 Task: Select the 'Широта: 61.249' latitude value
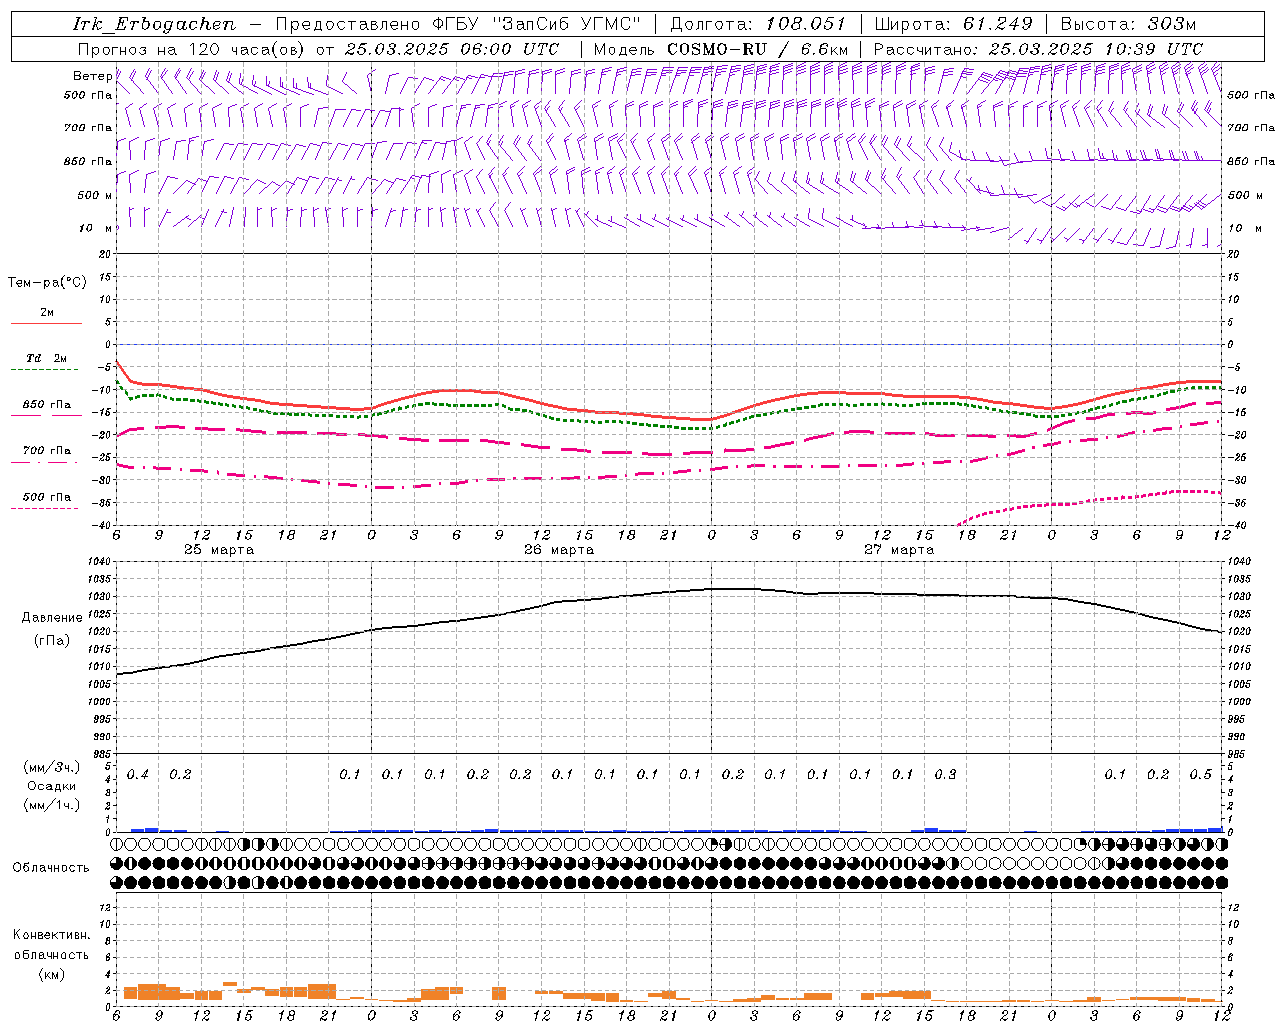953,24
